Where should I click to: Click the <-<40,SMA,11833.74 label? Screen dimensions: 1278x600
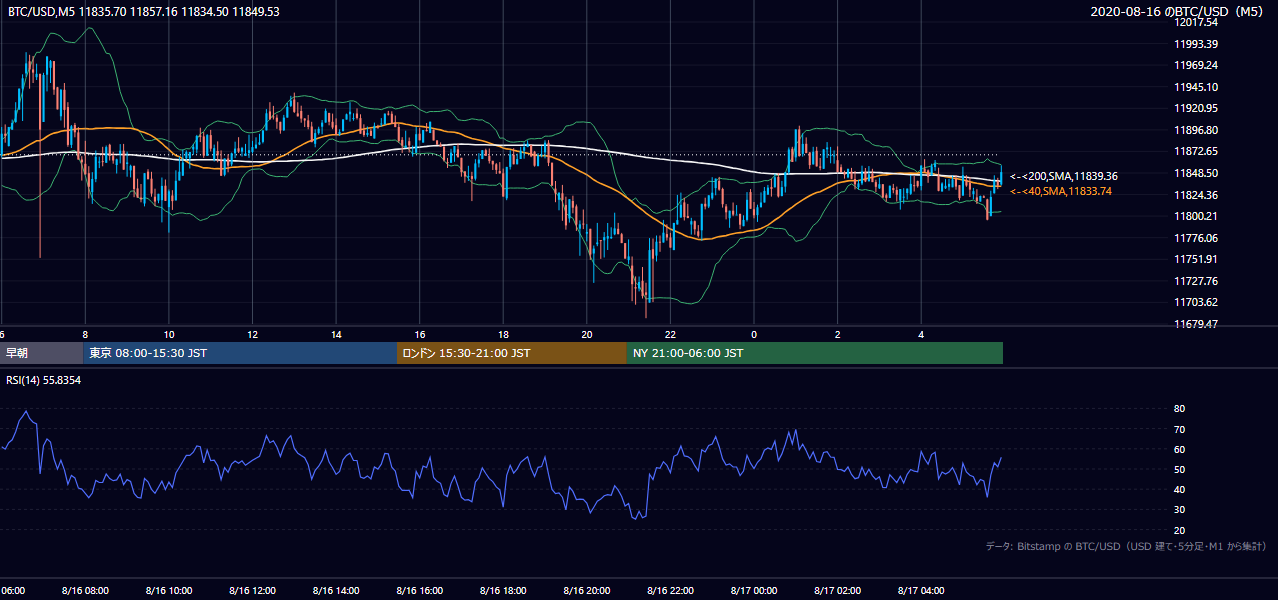point(1061,191)
